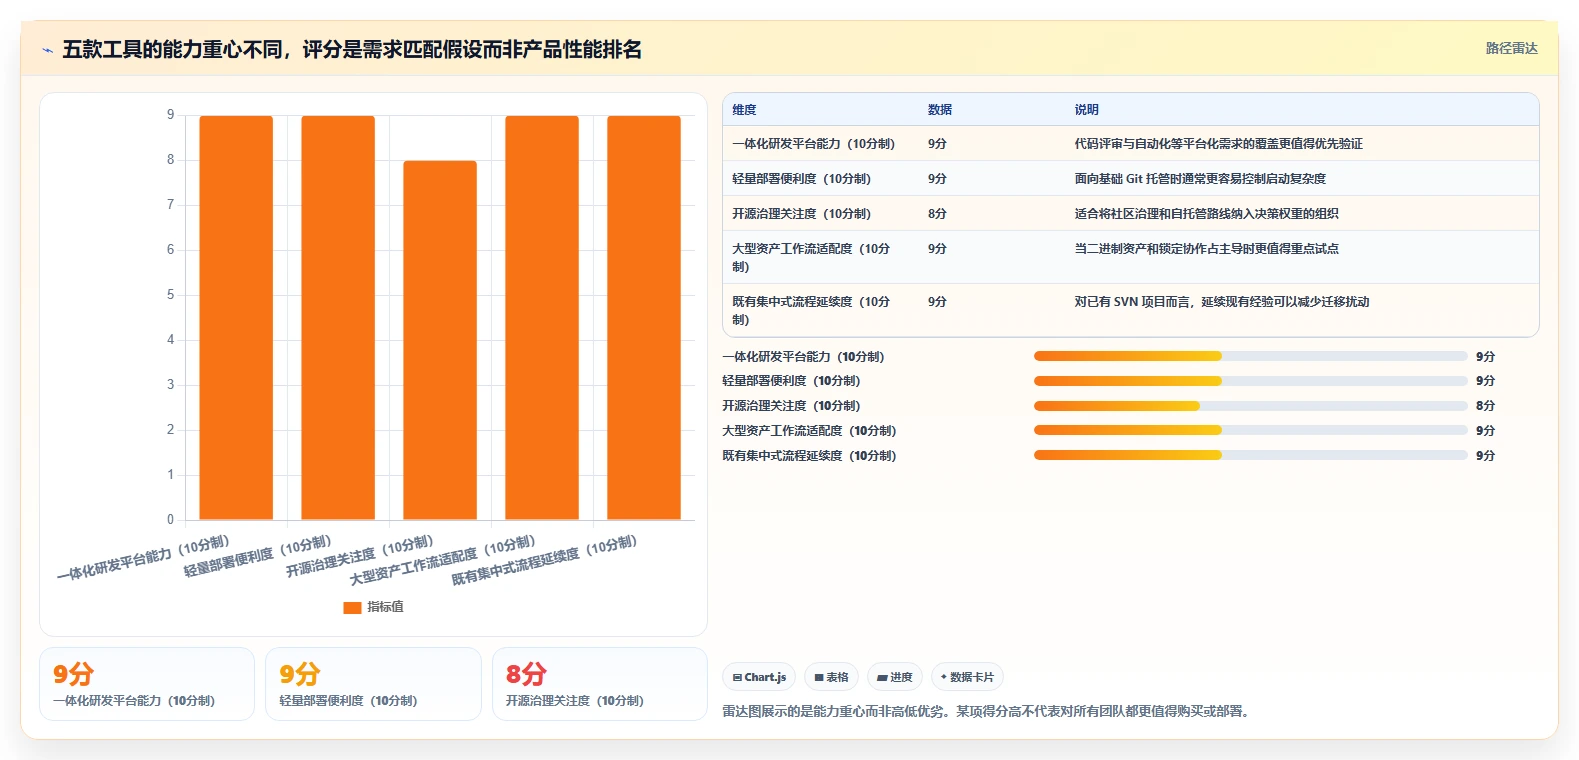This screenshot has height=760, width=1579.
Task: Select table row 既有集中式流程延续度
Action: point(1130,310)
